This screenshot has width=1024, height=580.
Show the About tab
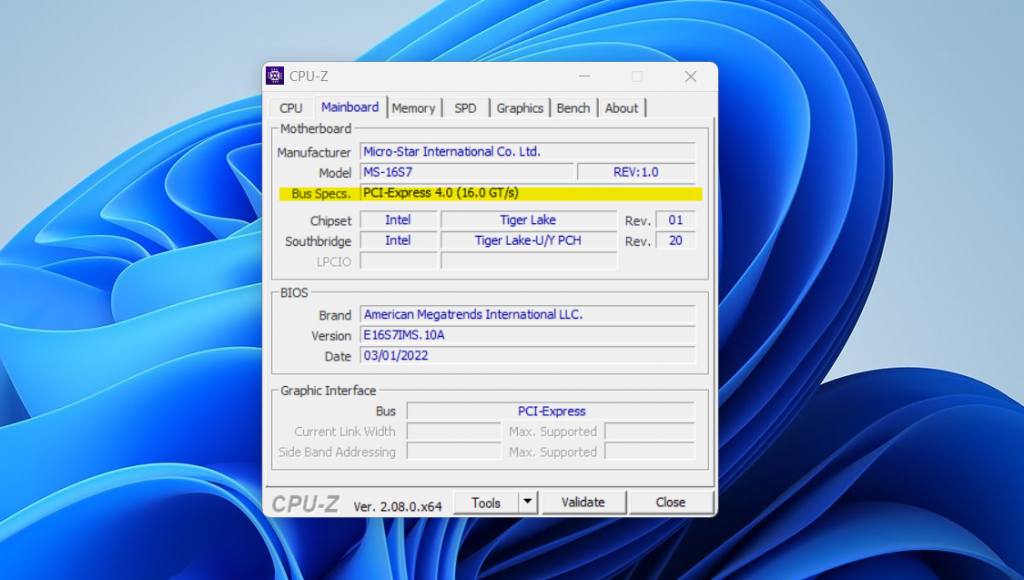621,108
